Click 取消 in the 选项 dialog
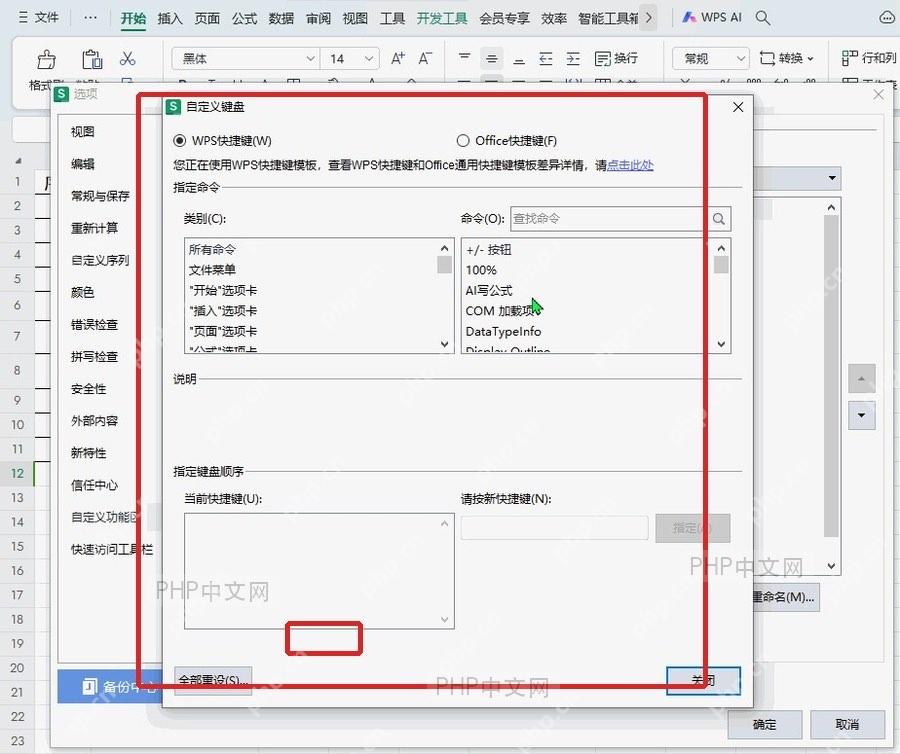The image size is (900, 754). (x=847, y=725)
